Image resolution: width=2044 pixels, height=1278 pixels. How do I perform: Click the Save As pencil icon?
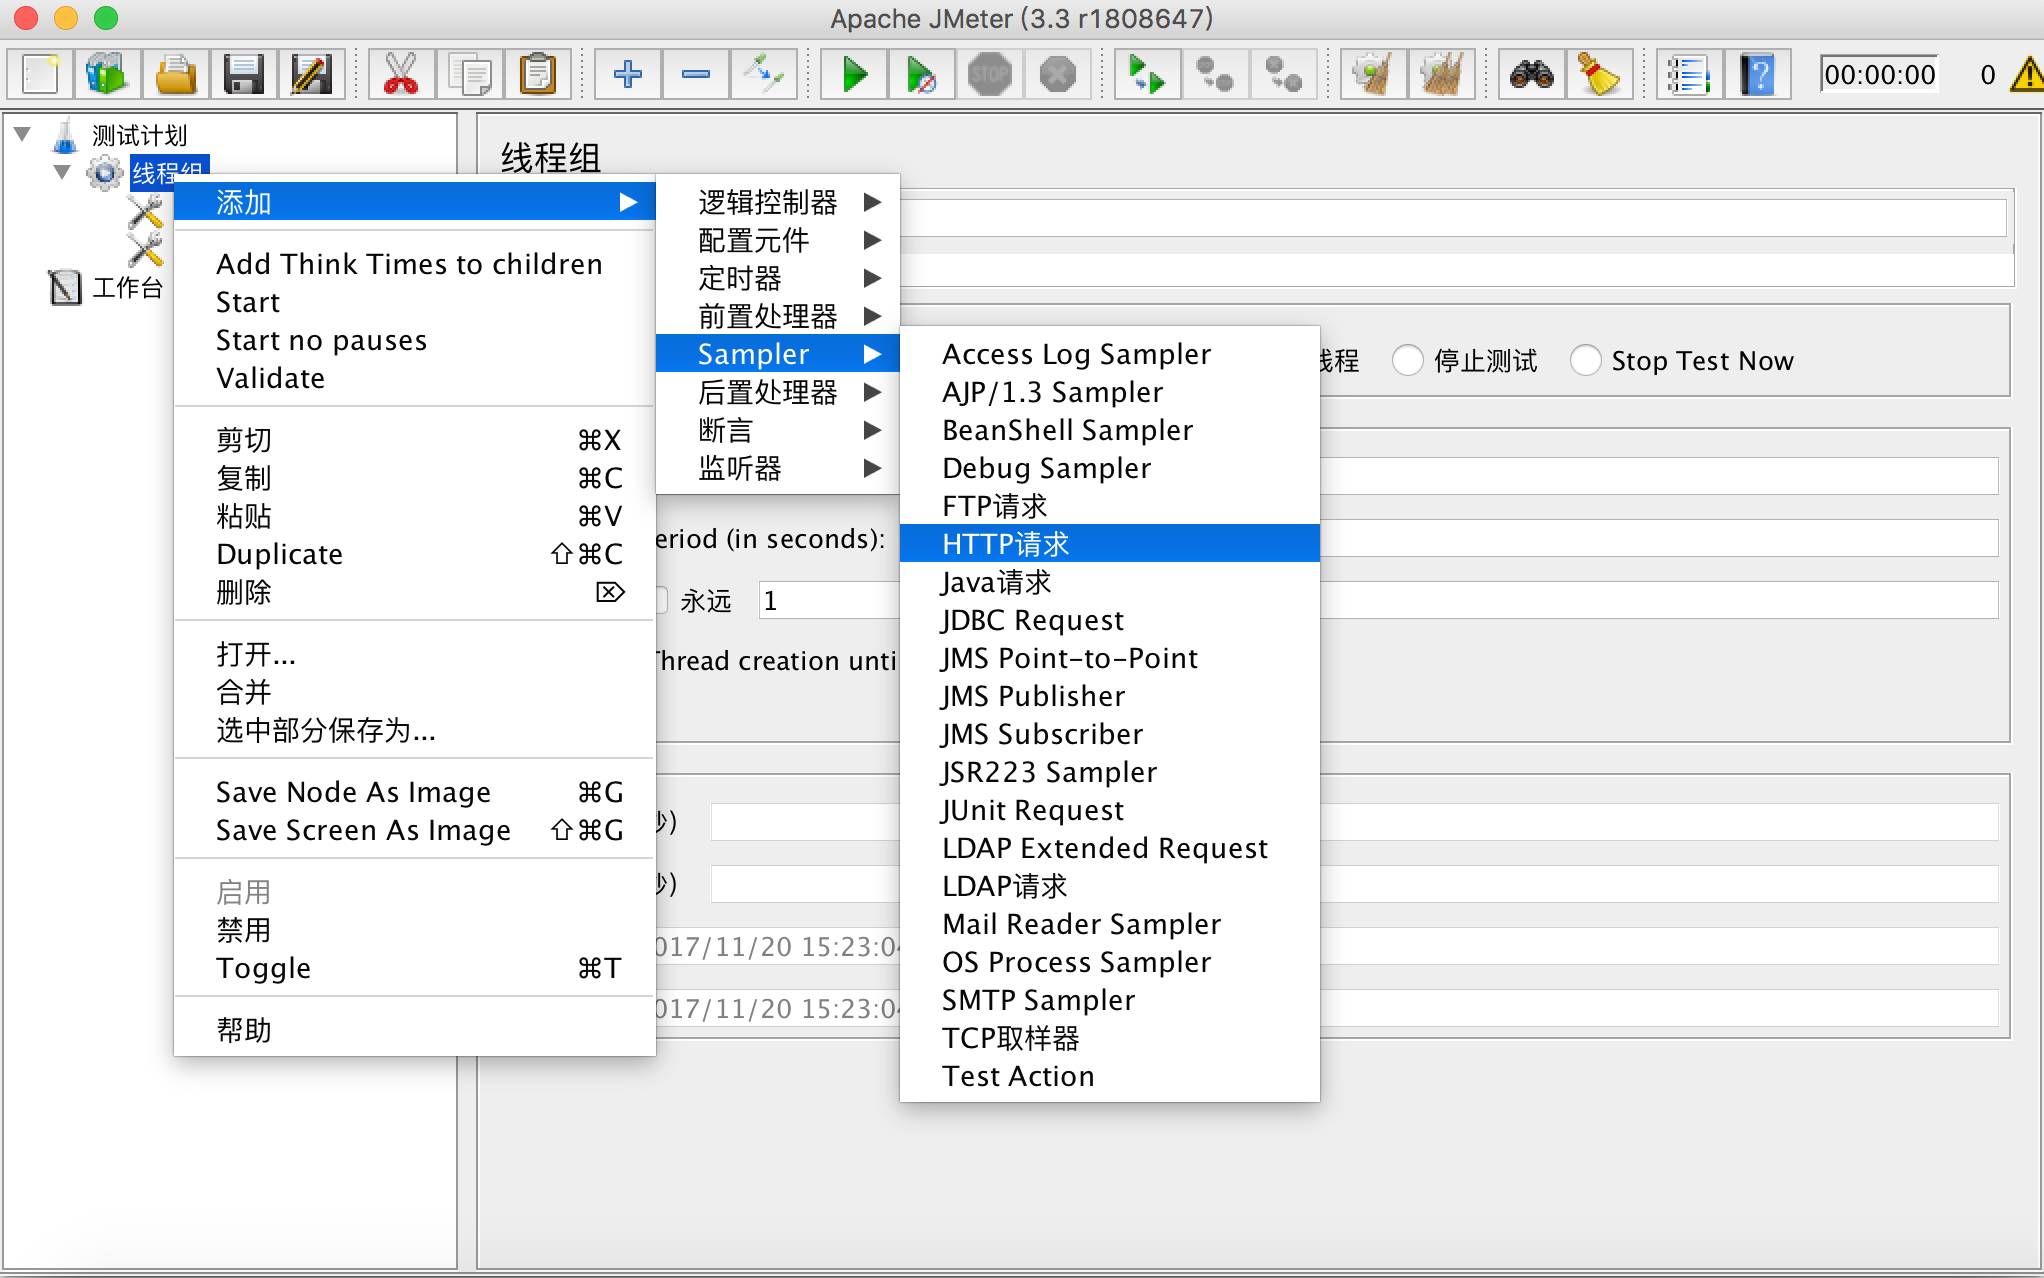(x=312, y=75)
